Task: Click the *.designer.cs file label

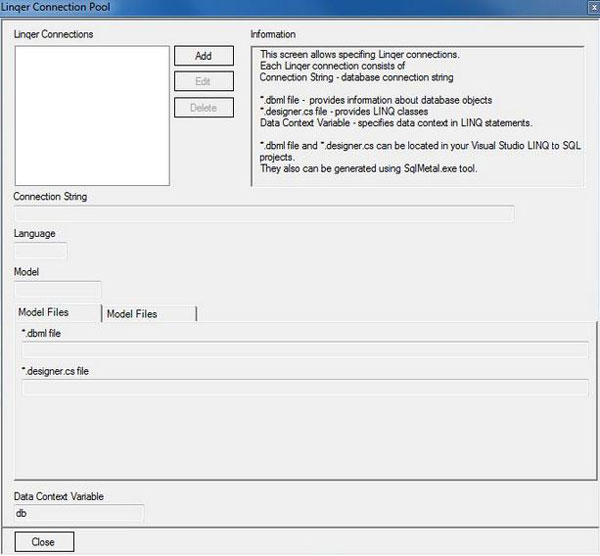Action: point(56,371)
